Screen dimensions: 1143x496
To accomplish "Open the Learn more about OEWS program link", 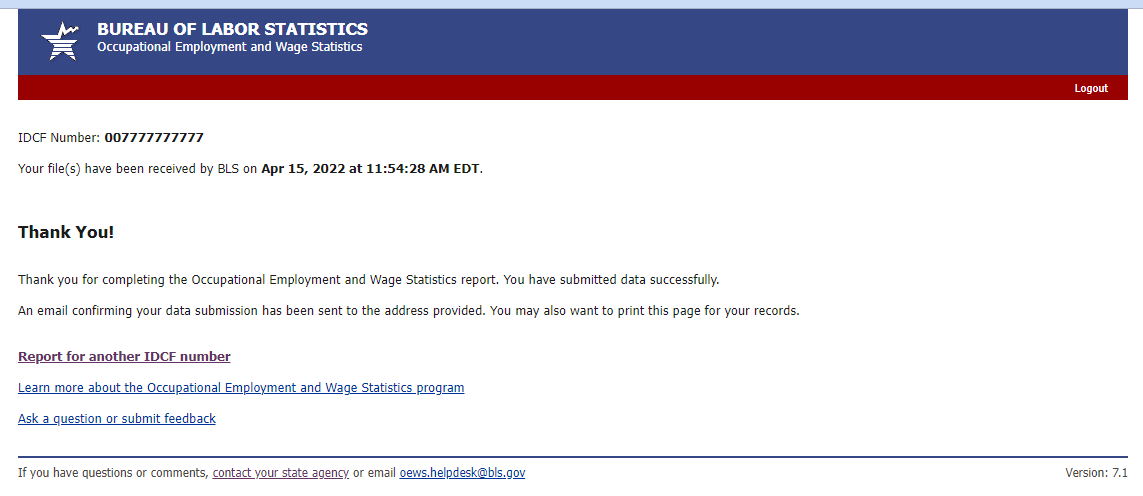I will coord(241,388).
